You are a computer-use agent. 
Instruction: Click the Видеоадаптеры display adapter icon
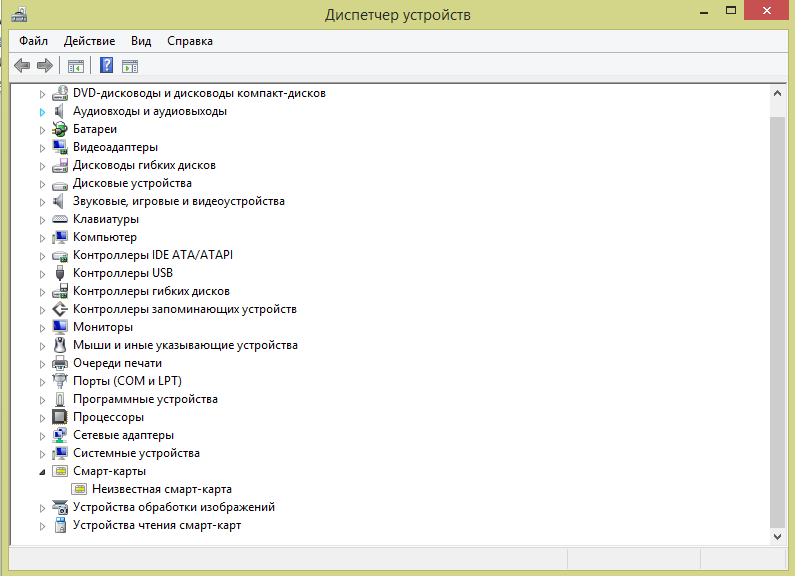click(x=60, y=147)
